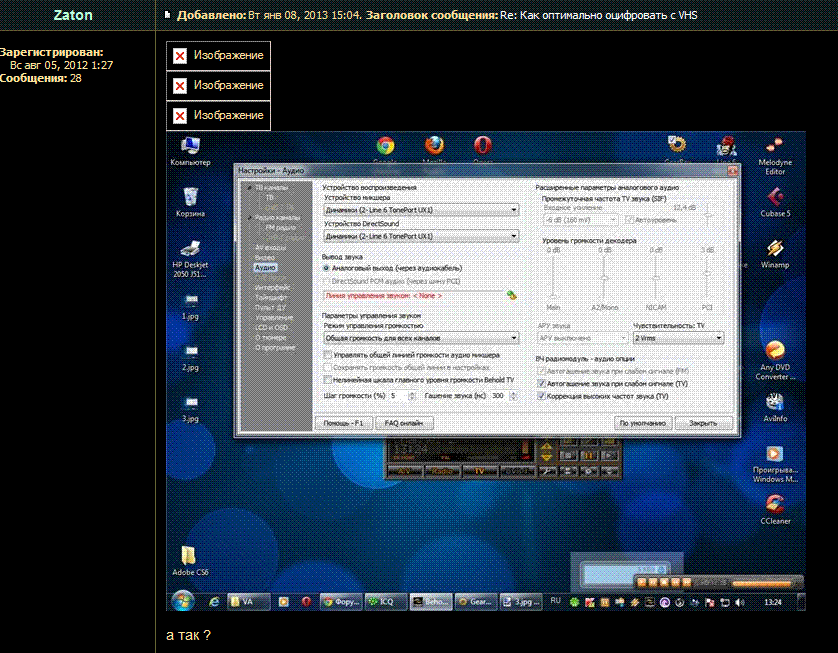Screen dimensions: 838x653
Task: Click the audio control line picker icon
Action: pyautogui.click(x=512, y=295)
